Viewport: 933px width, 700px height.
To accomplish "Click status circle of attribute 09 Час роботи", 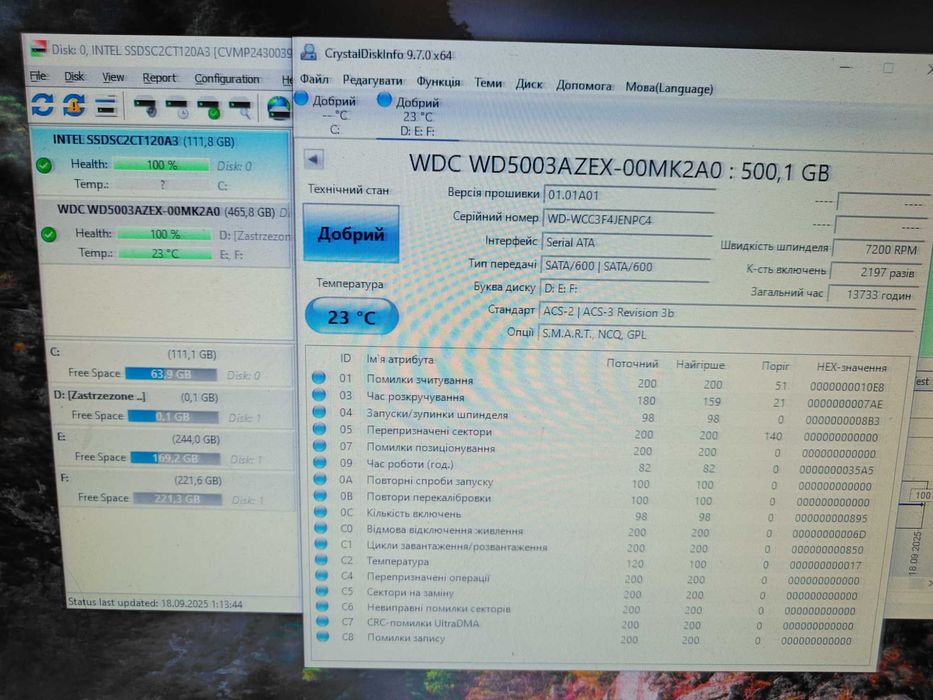I will (x=320, y=462).
